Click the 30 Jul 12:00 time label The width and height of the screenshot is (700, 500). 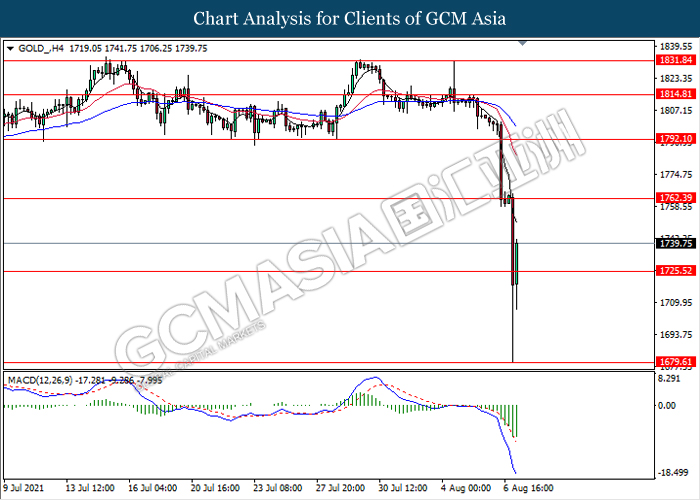click(403, 488)
